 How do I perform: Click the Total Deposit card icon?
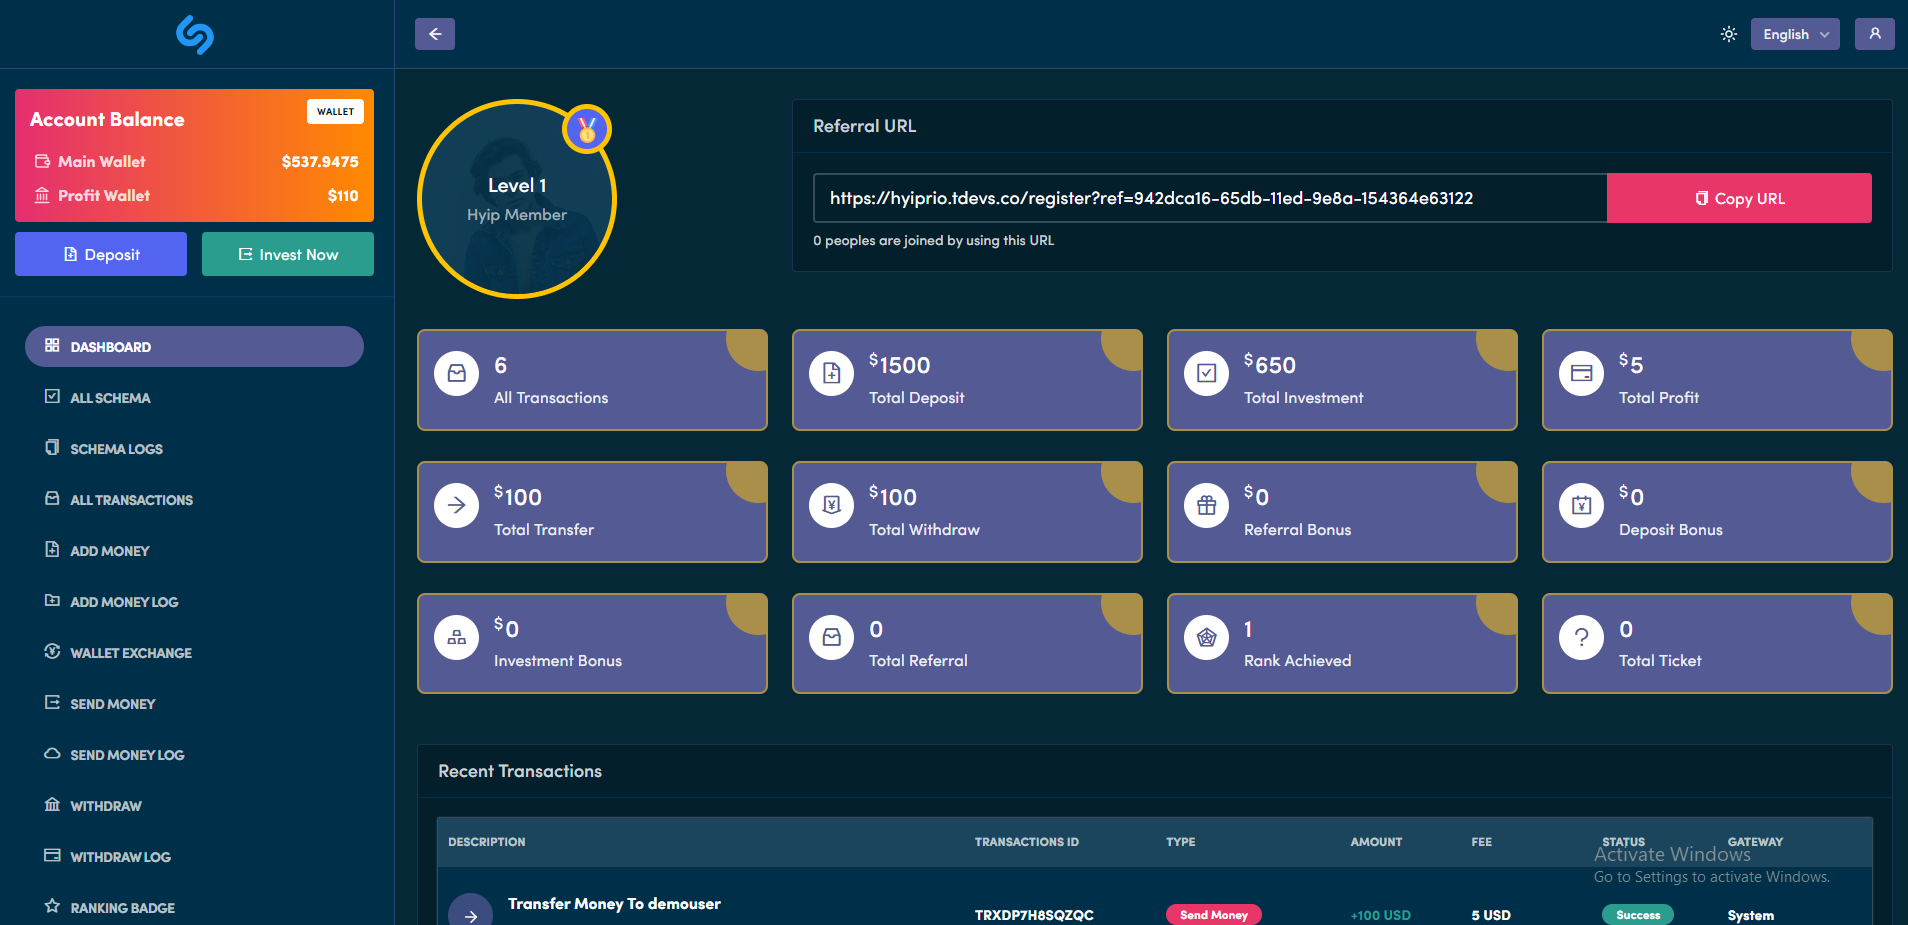tap(831, 373)
